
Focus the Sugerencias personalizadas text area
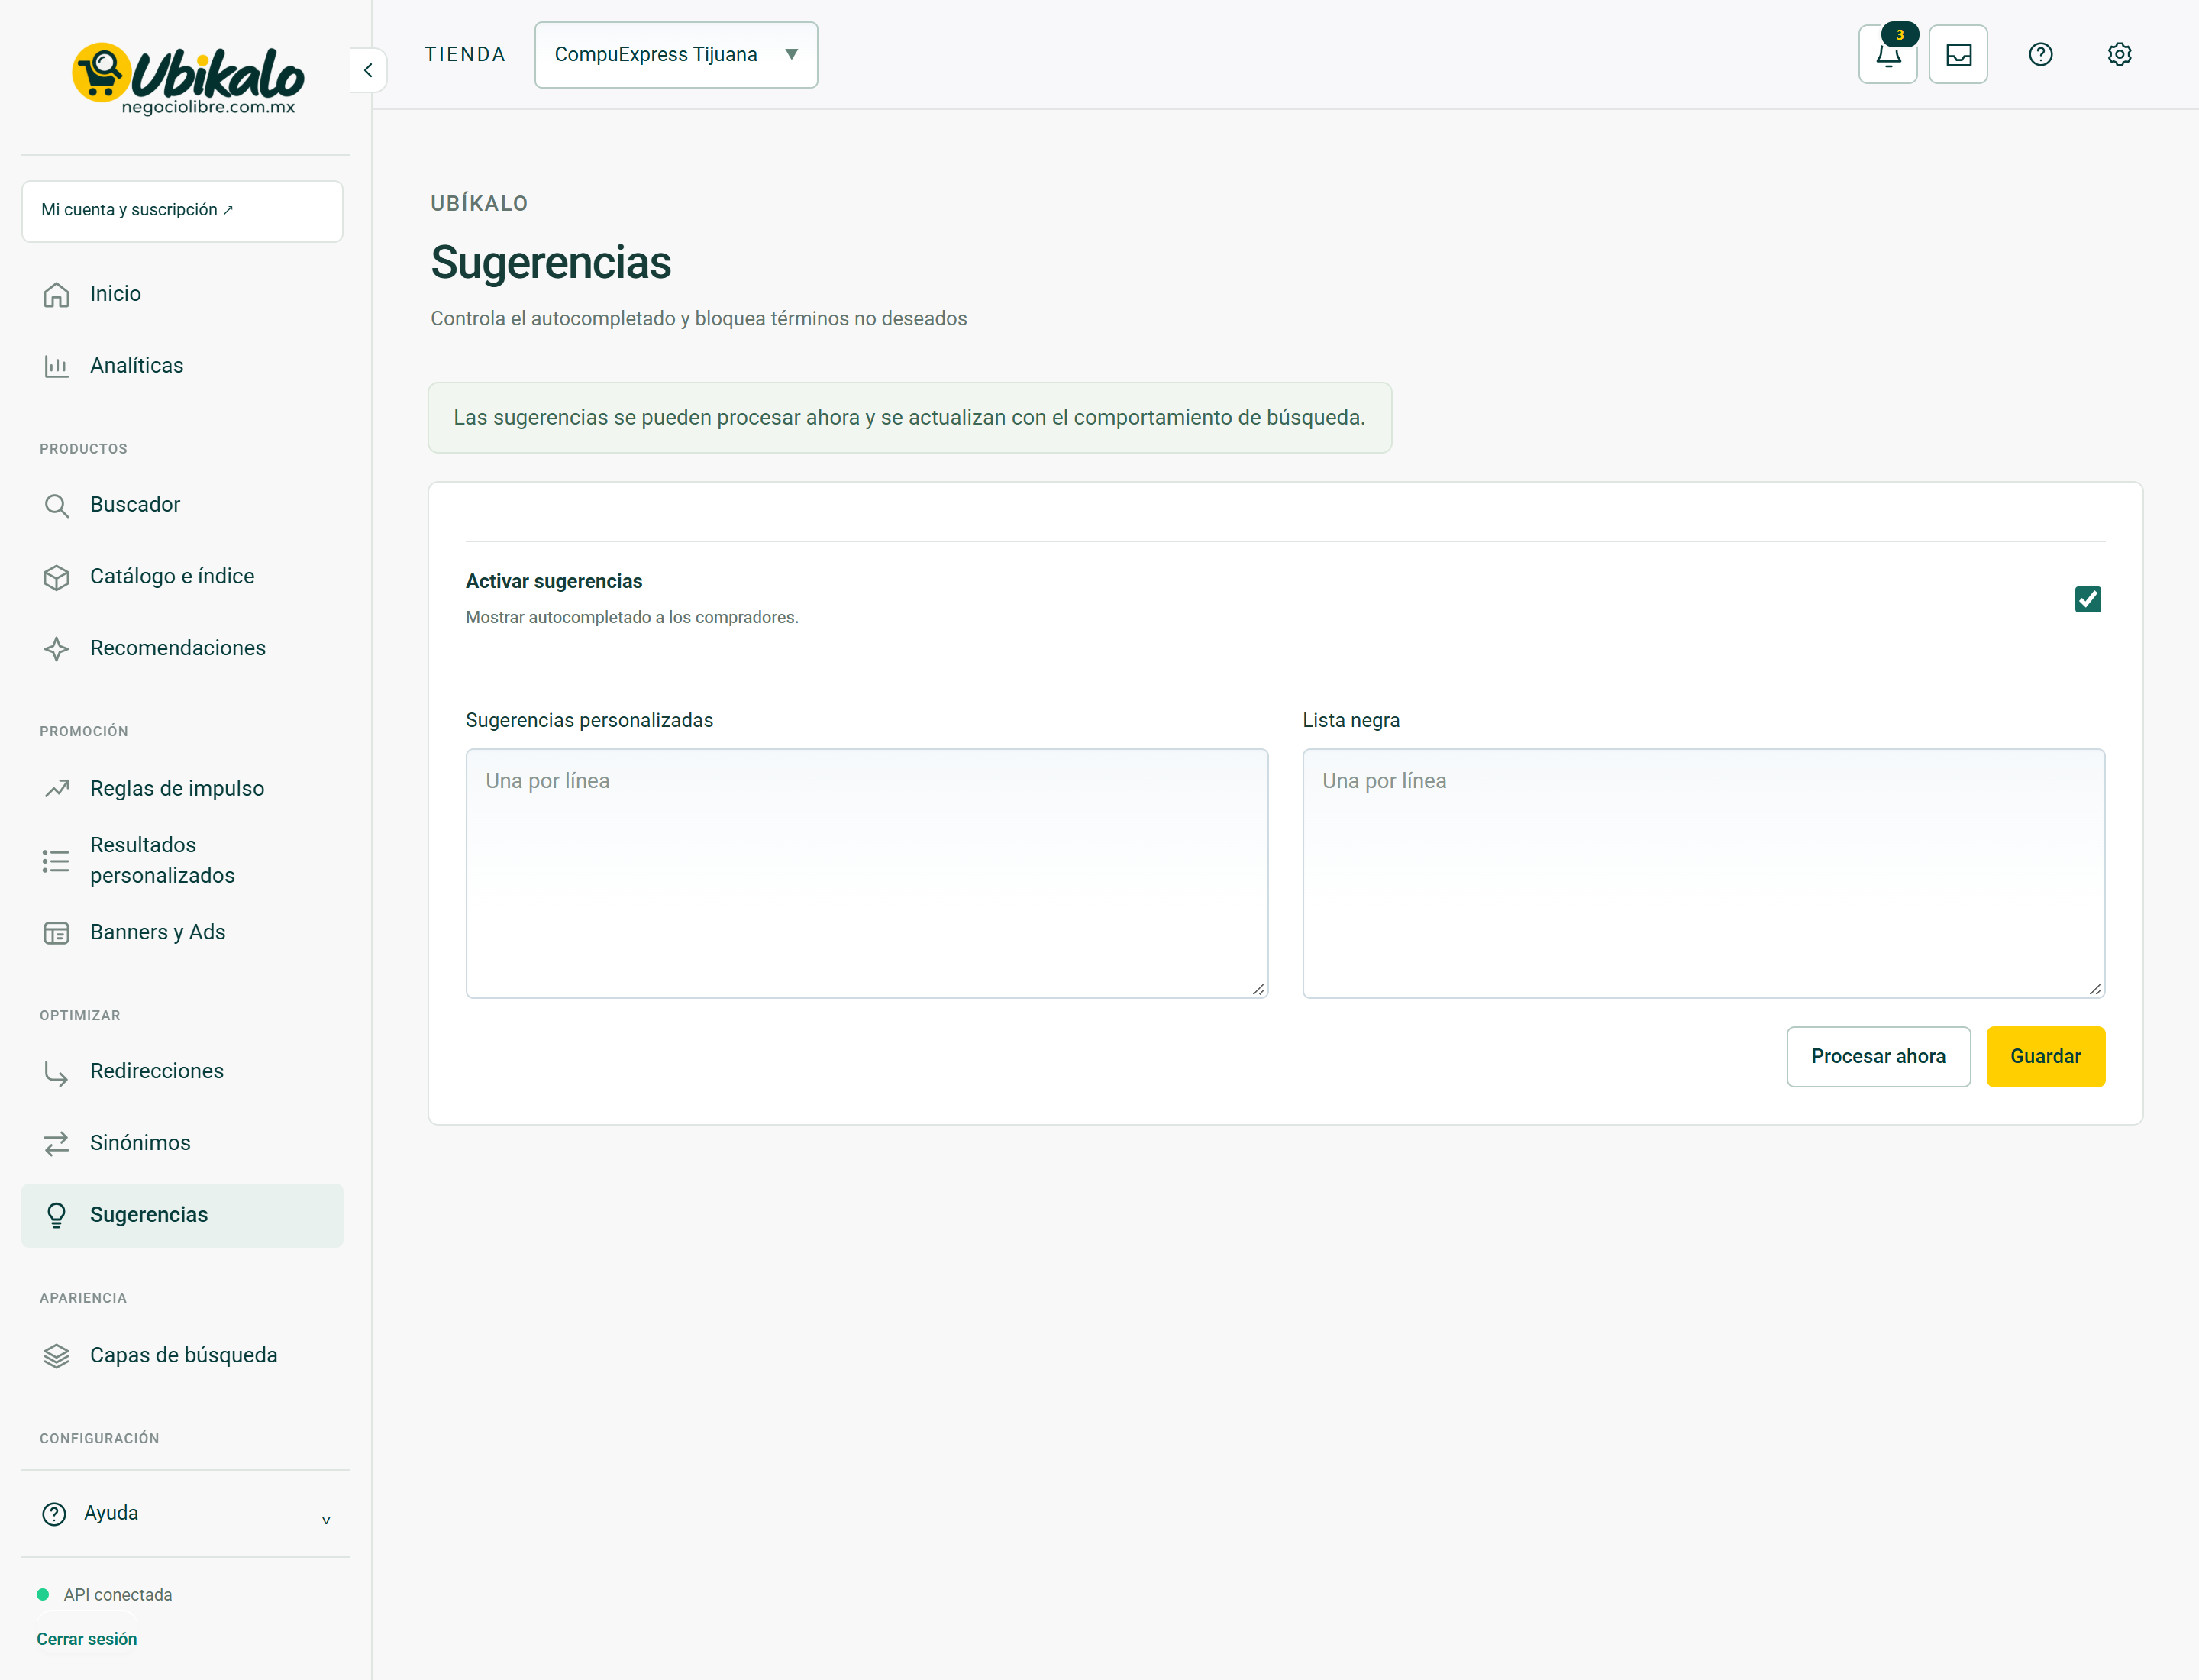[x=867, y=873]
